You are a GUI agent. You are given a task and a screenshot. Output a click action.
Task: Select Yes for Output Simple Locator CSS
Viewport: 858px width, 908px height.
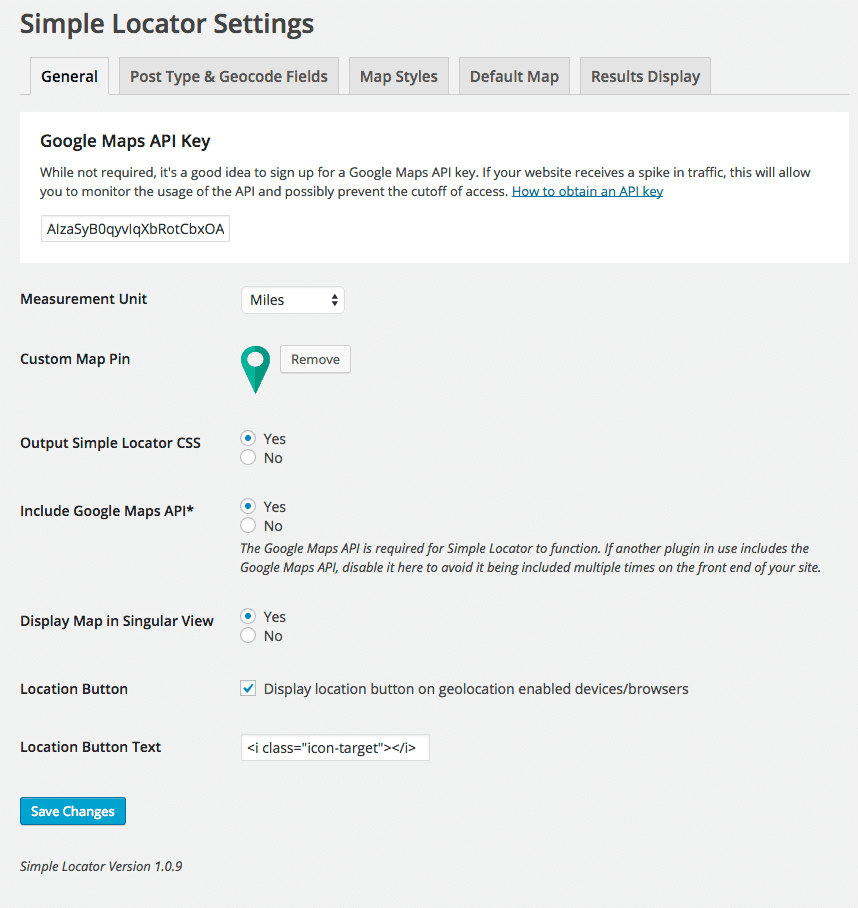[248, 438]
